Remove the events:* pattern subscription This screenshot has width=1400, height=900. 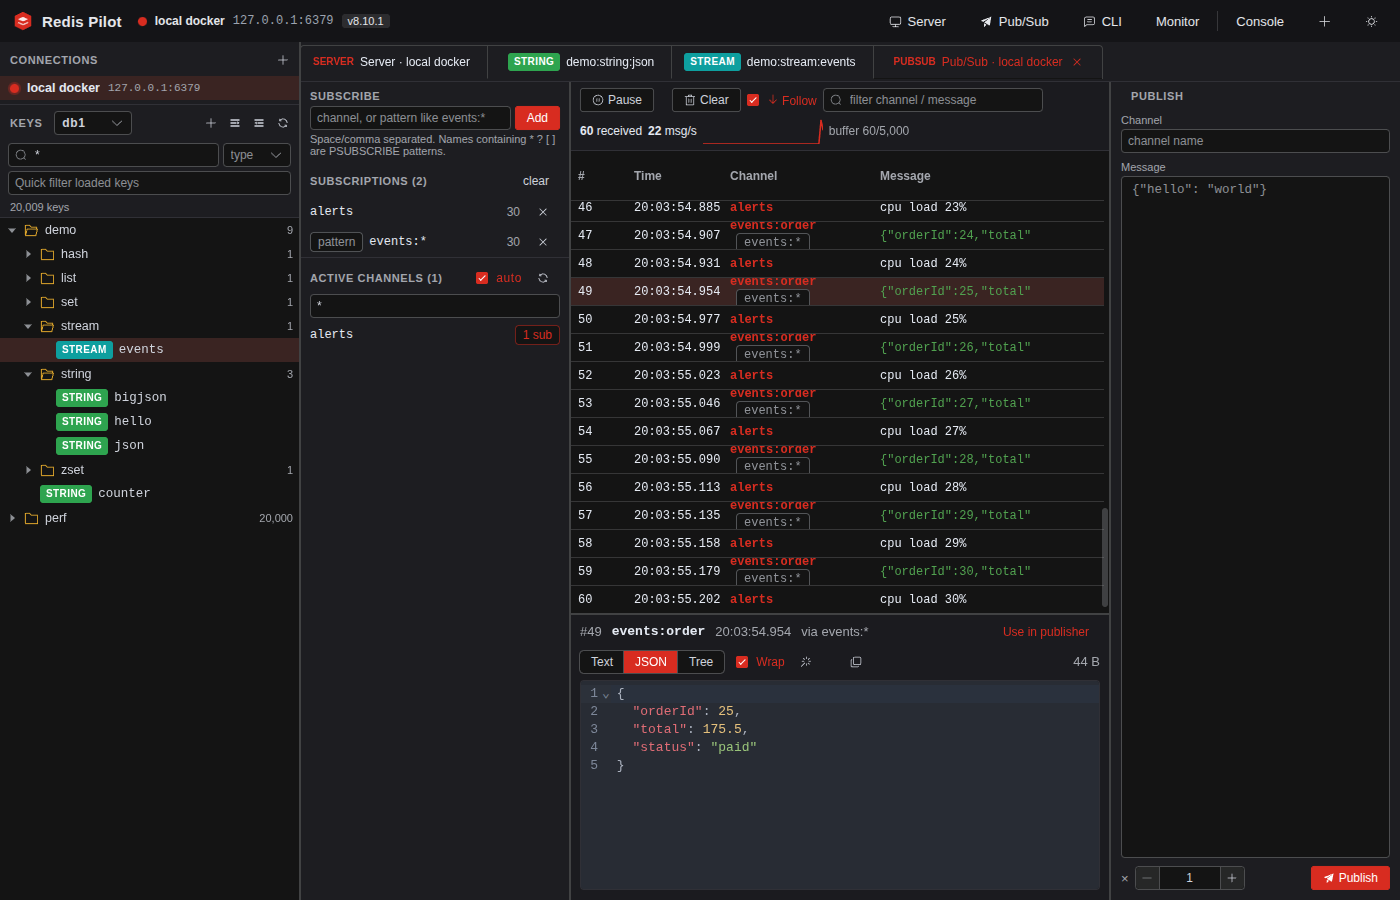point(543,242)
